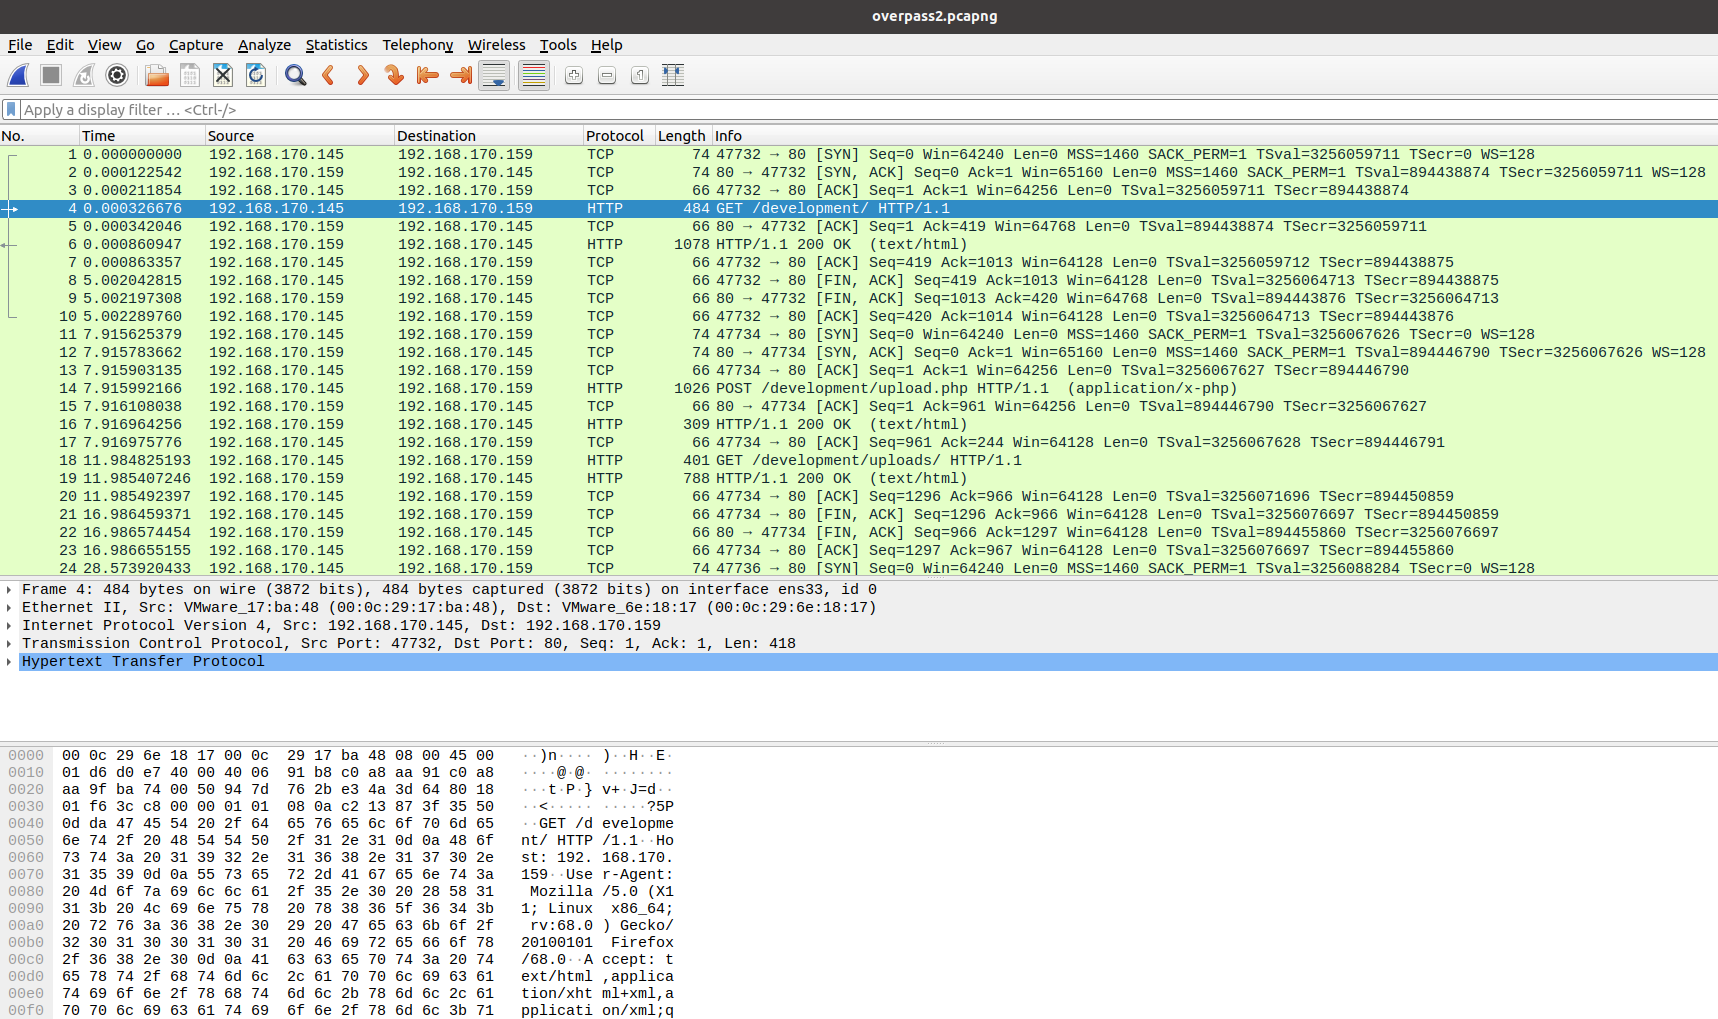
Task: Sort by the Length column header
Action: point(682,136)
